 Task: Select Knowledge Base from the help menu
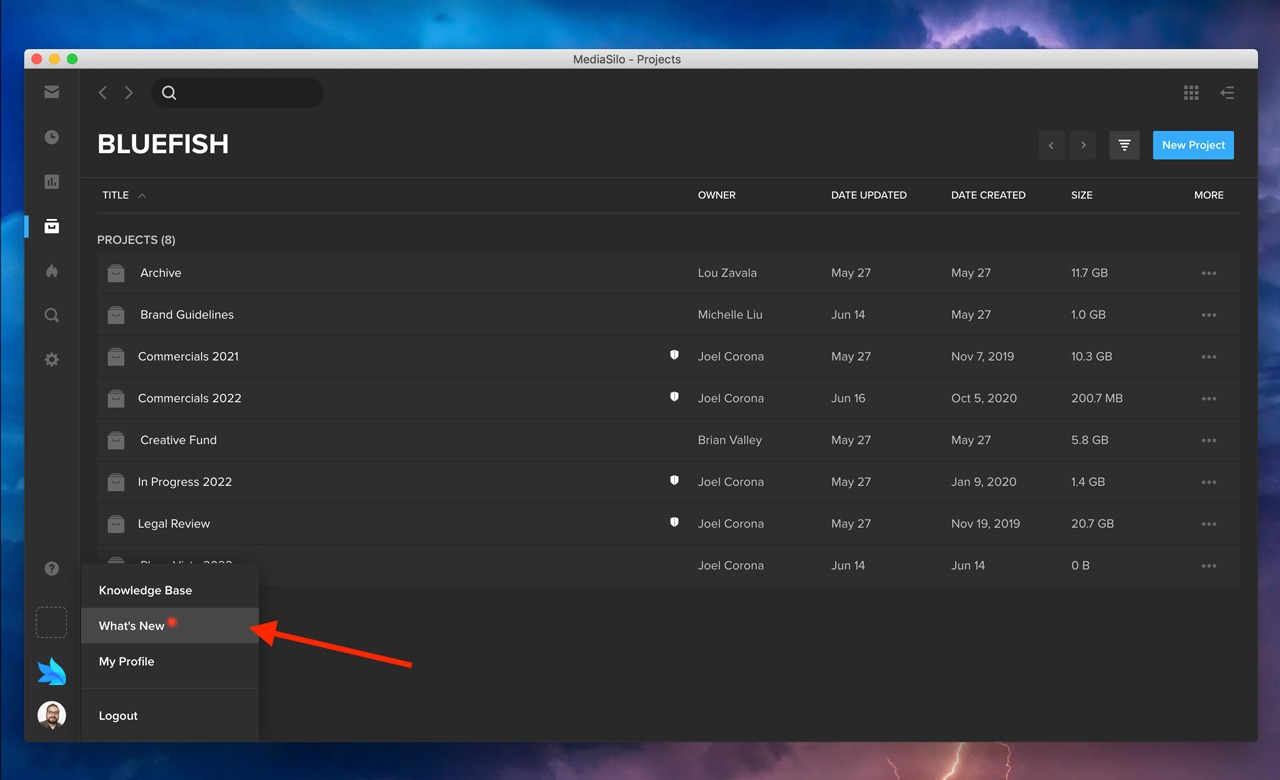pyautogui.click(x=170, y=590)
